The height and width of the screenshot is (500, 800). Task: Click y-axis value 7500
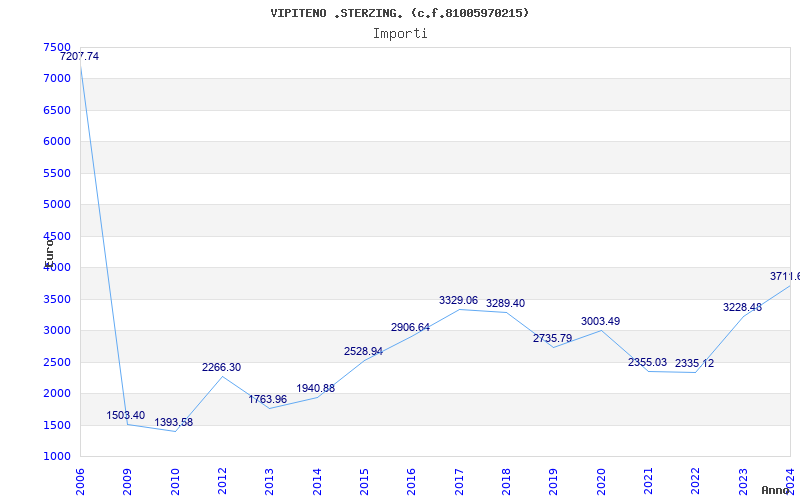click(x=57, y=47)
